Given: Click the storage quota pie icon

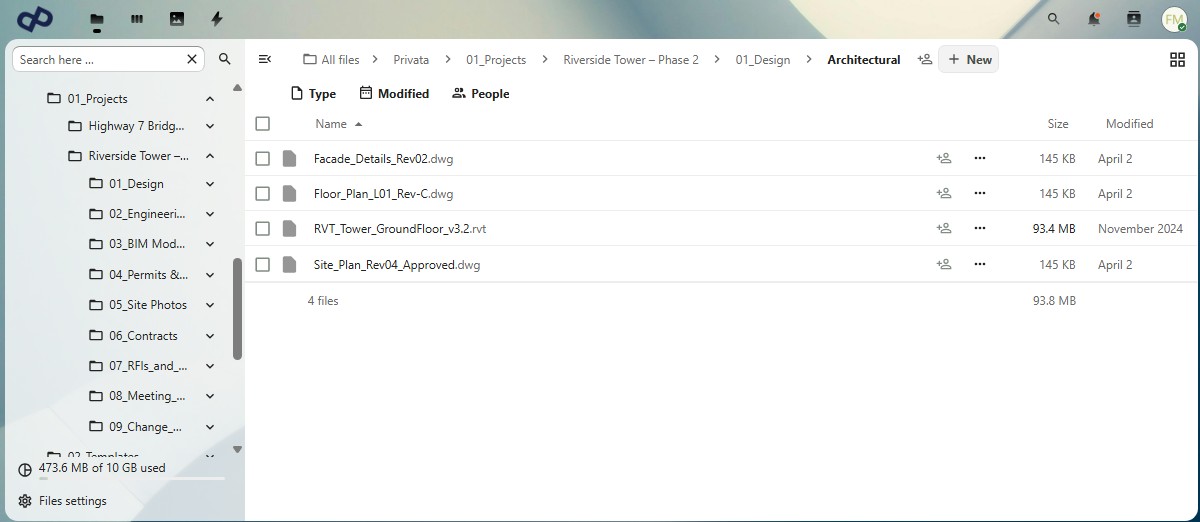Looking at the screenshot, I should [25, 468].
